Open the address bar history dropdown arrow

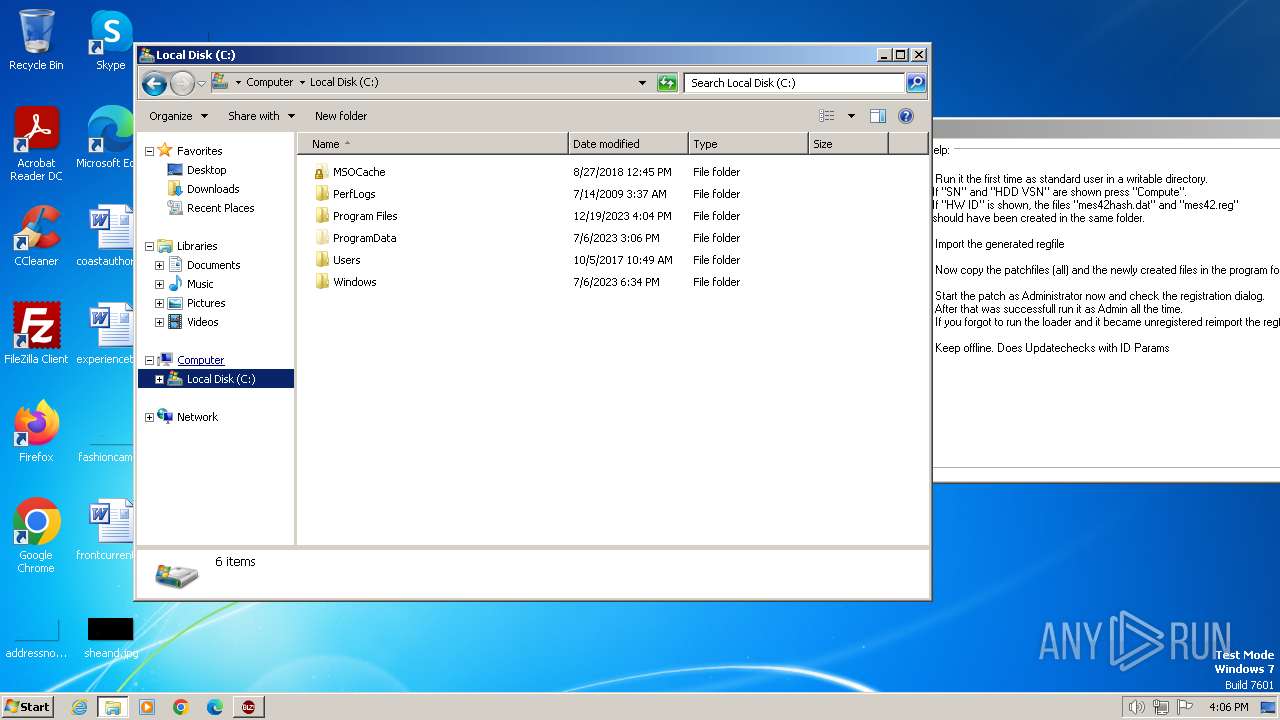coord(642,83)
